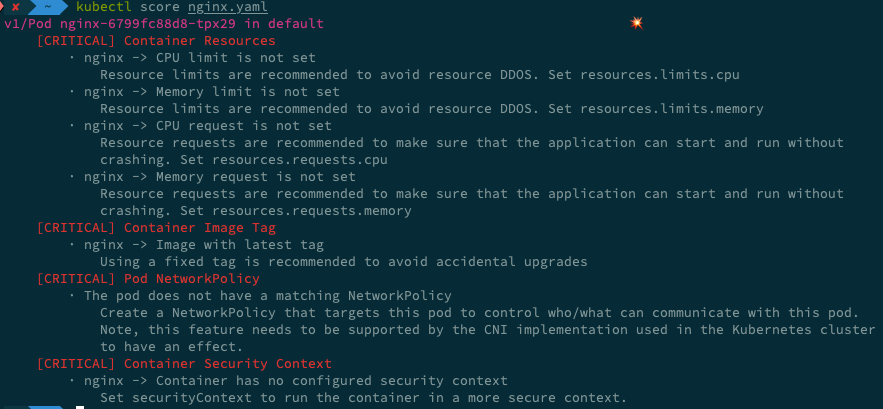
Task: Click the kubectl command word
Action: point(104,6)
